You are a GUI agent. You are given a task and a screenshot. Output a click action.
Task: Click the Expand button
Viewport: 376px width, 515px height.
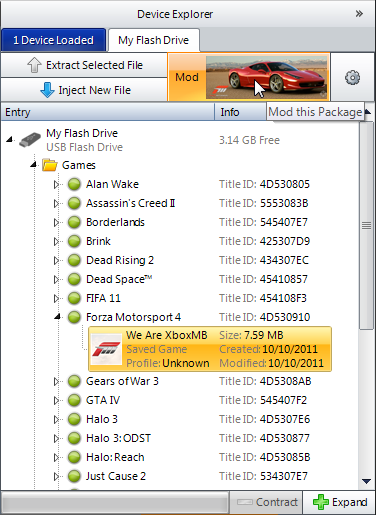339,502
